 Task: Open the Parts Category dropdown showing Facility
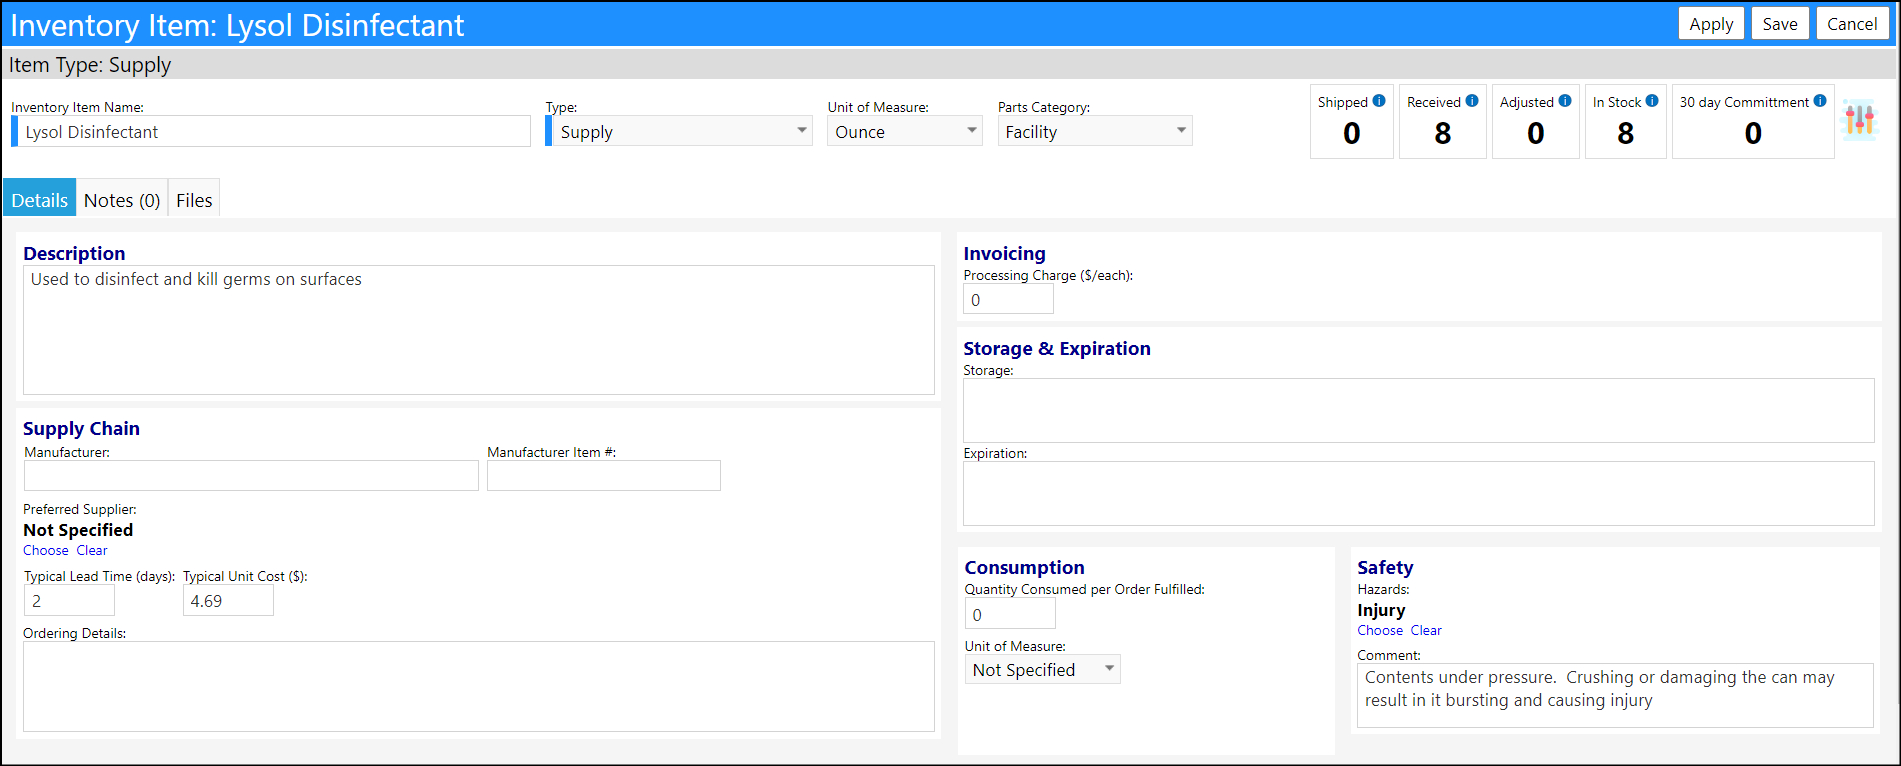1095,131
